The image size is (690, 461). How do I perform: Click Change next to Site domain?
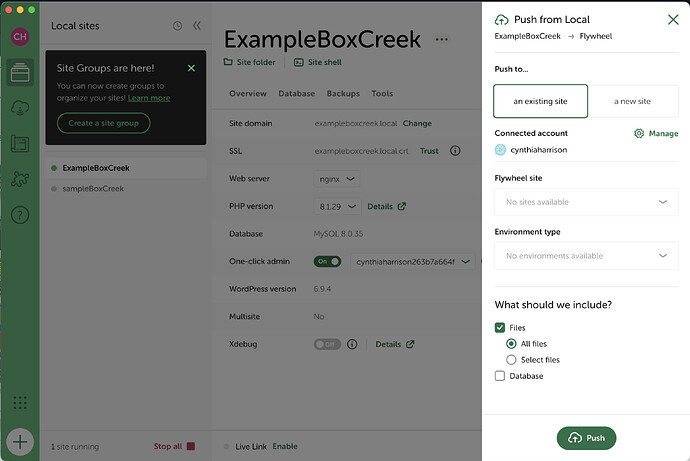coord(417,124)
